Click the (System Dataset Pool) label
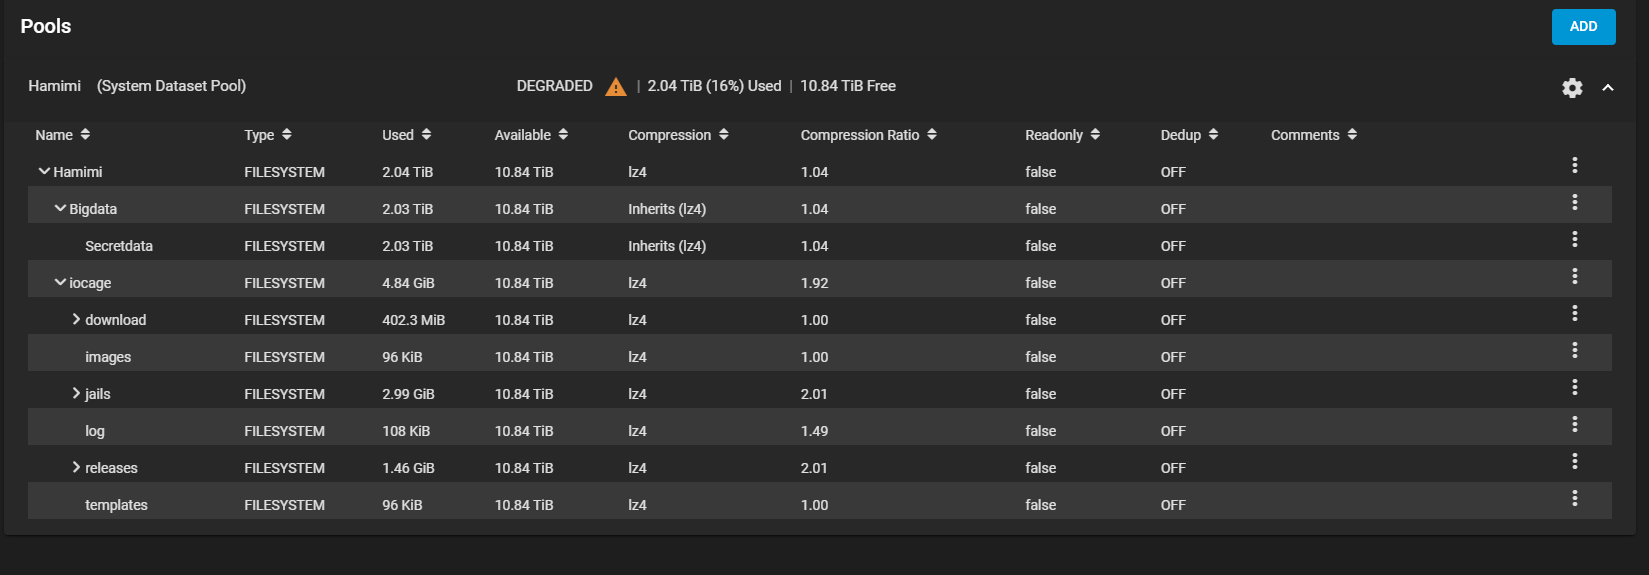Viewport: 1649px width, 575px height. click(171, 86)
